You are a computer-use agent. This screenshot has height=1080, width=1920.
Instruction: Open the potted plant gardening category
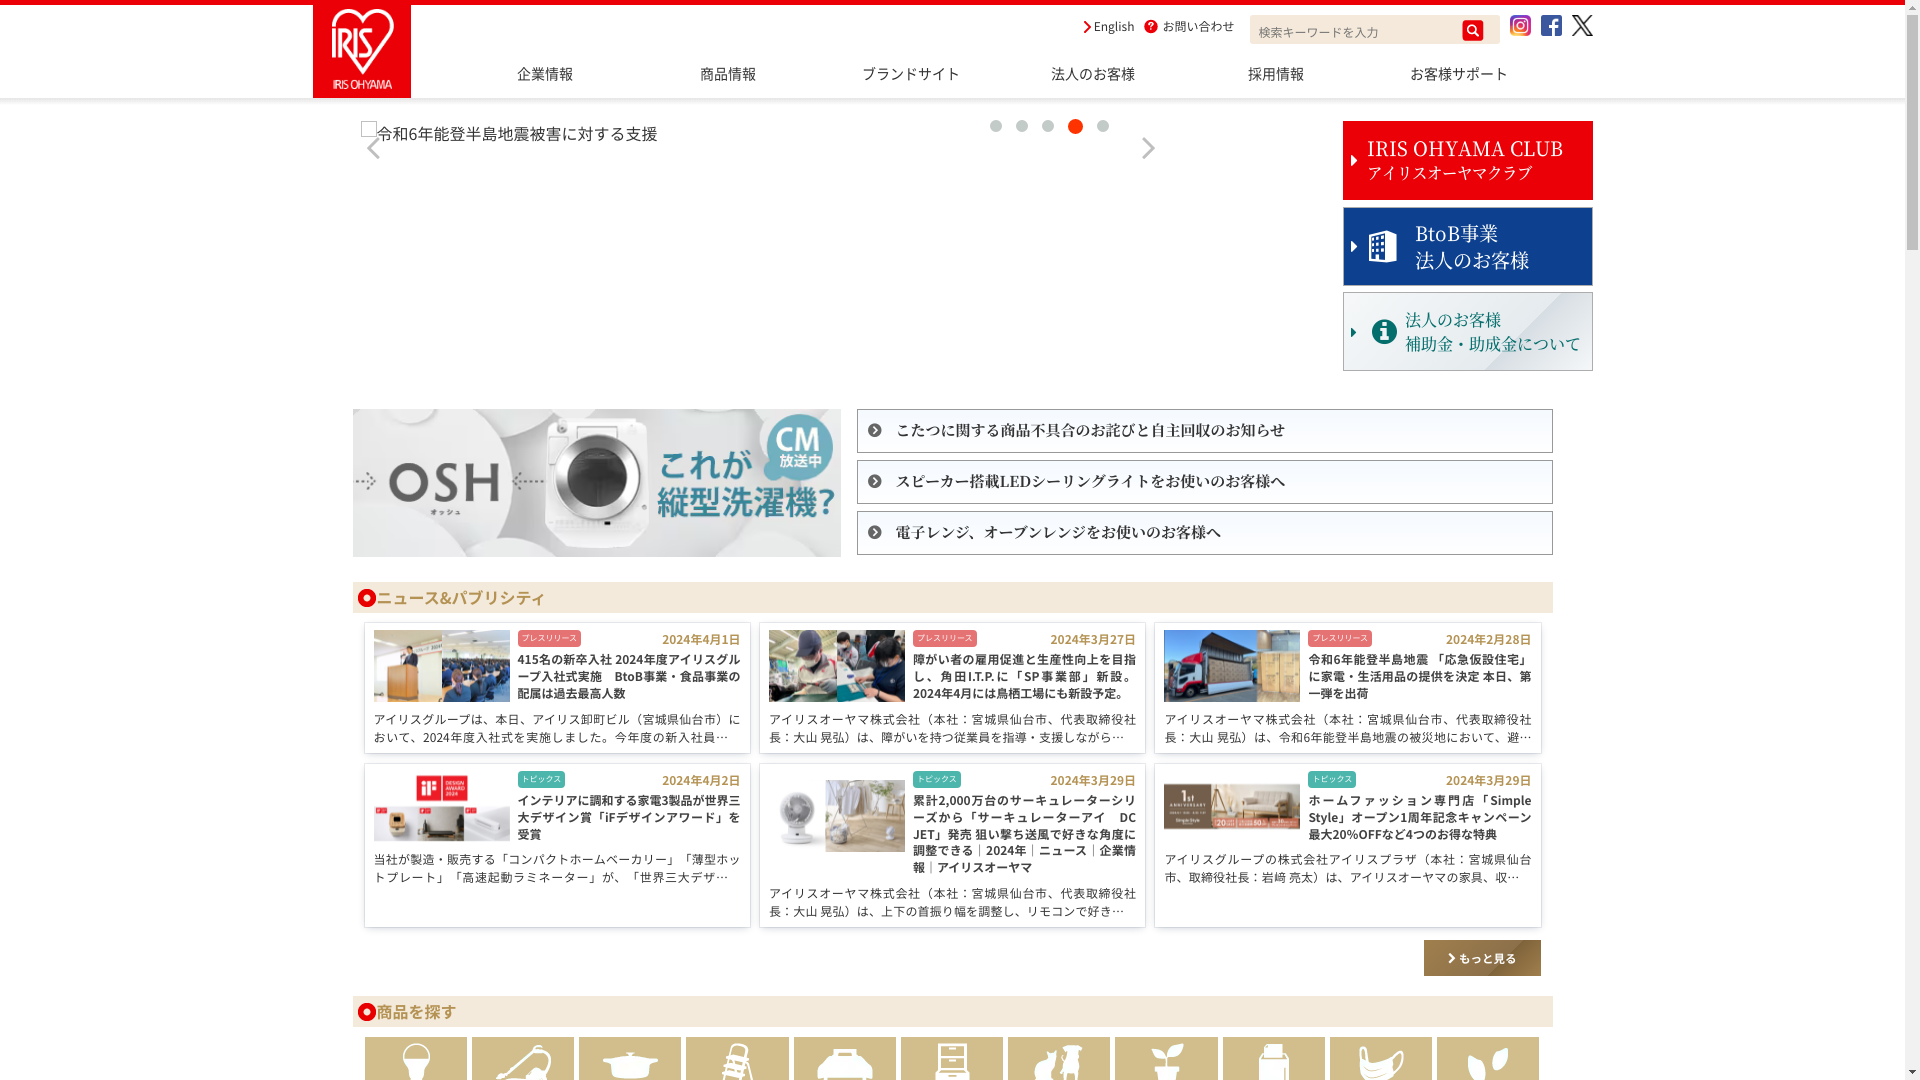coord(1166,1058)
